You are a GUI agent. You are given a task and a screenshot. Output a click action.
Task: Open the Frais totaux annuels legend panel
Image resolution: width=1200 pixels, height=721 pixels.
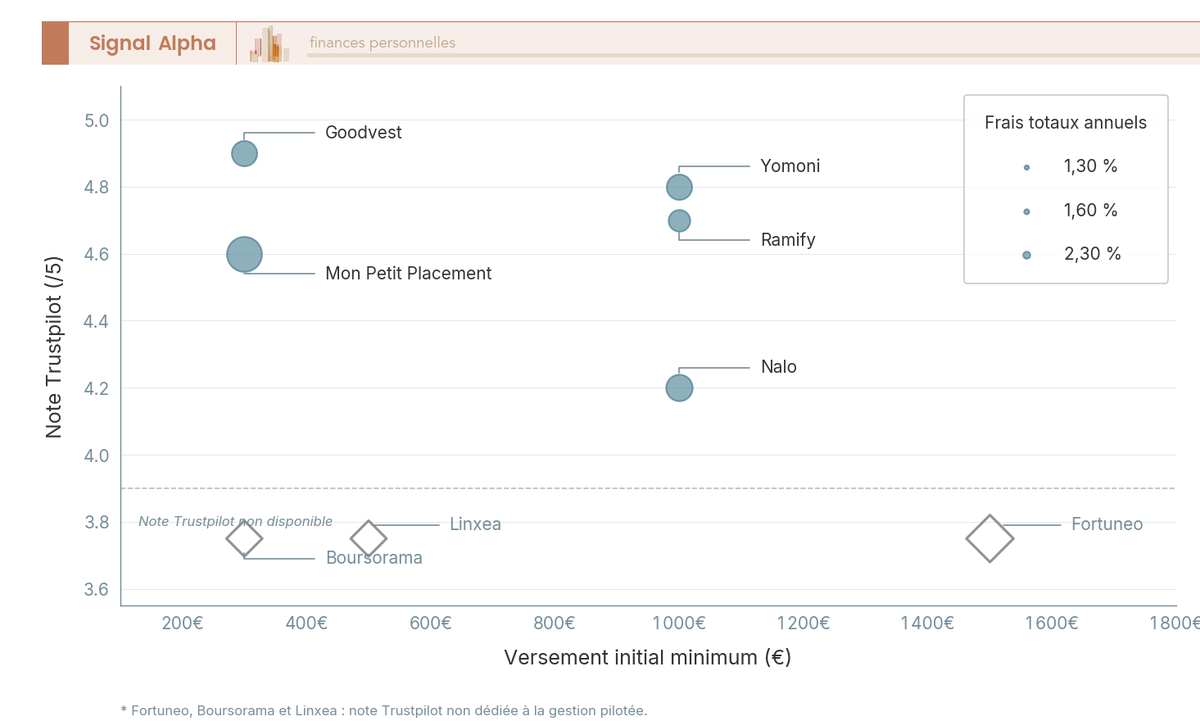[1065, 122]
